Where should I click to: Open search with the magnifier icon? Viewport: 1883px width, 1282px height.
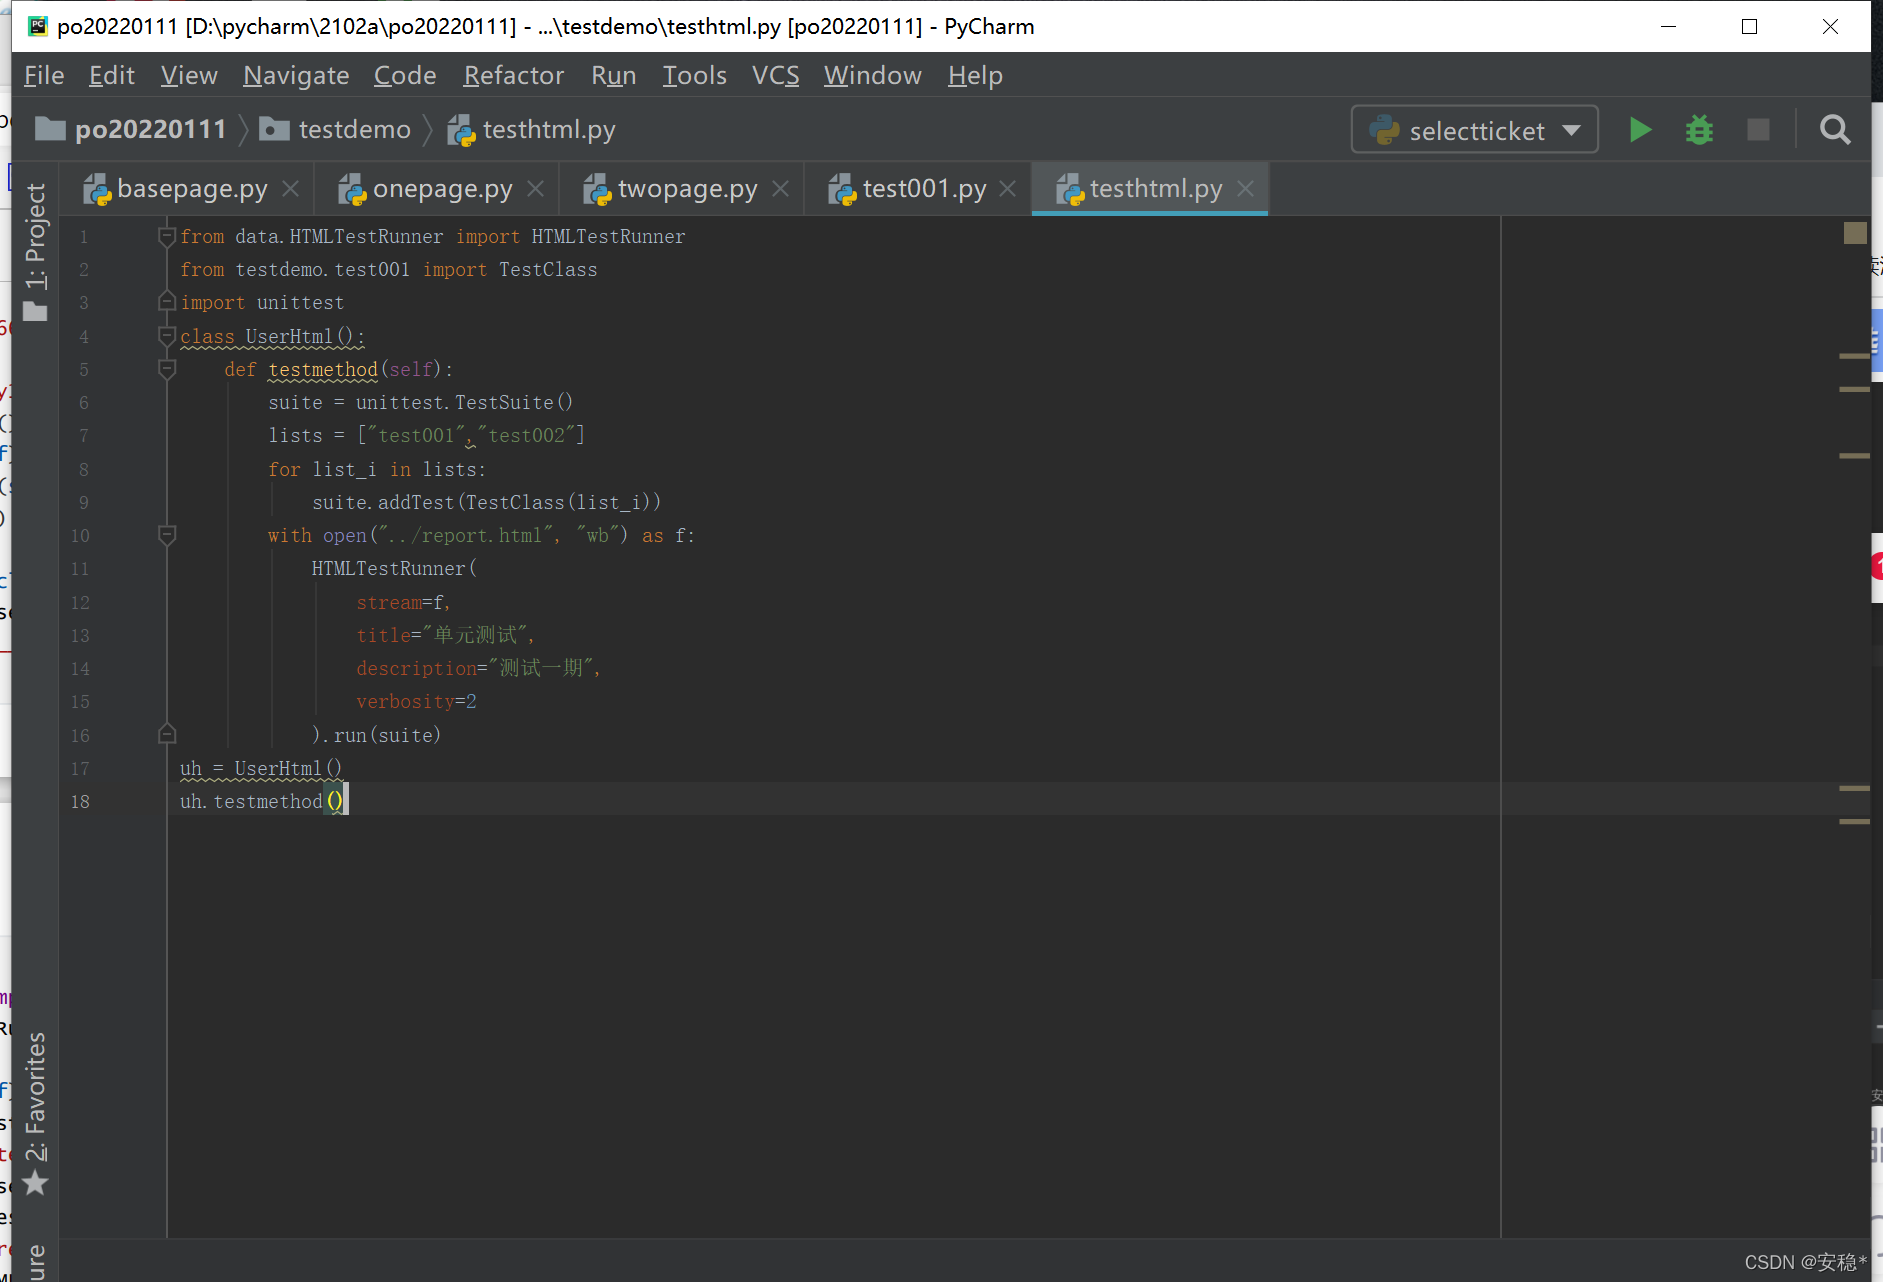coord(1835,129)
